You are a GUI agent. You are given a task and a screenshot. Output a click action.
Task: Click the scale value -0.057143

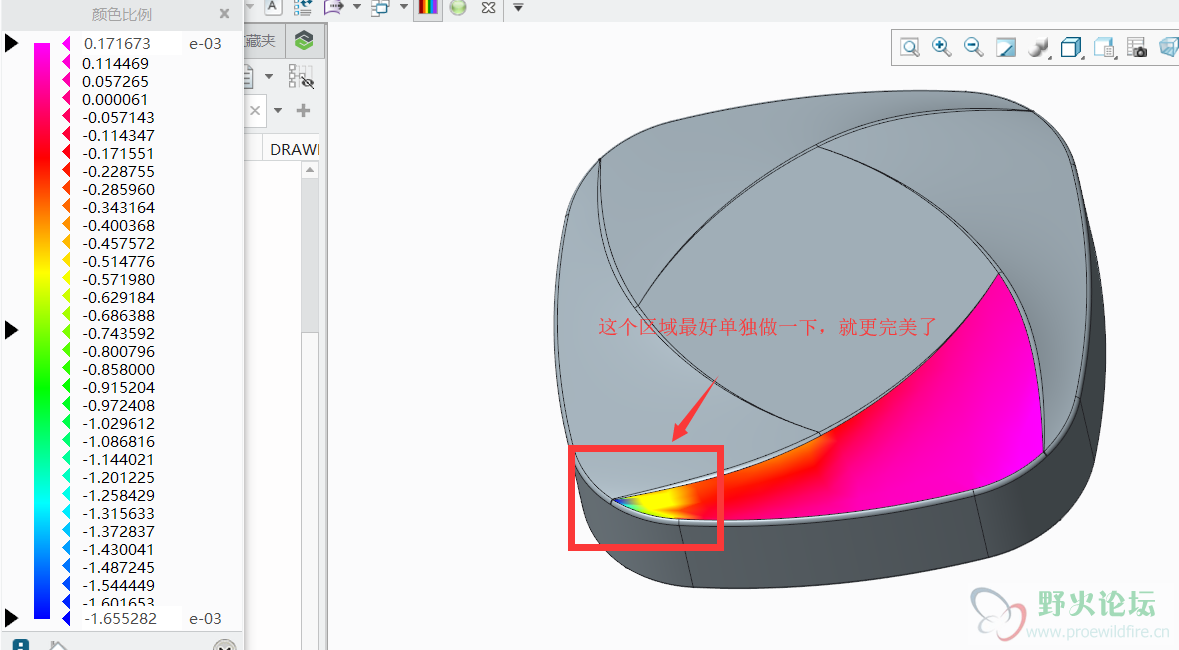pos(118,117)
